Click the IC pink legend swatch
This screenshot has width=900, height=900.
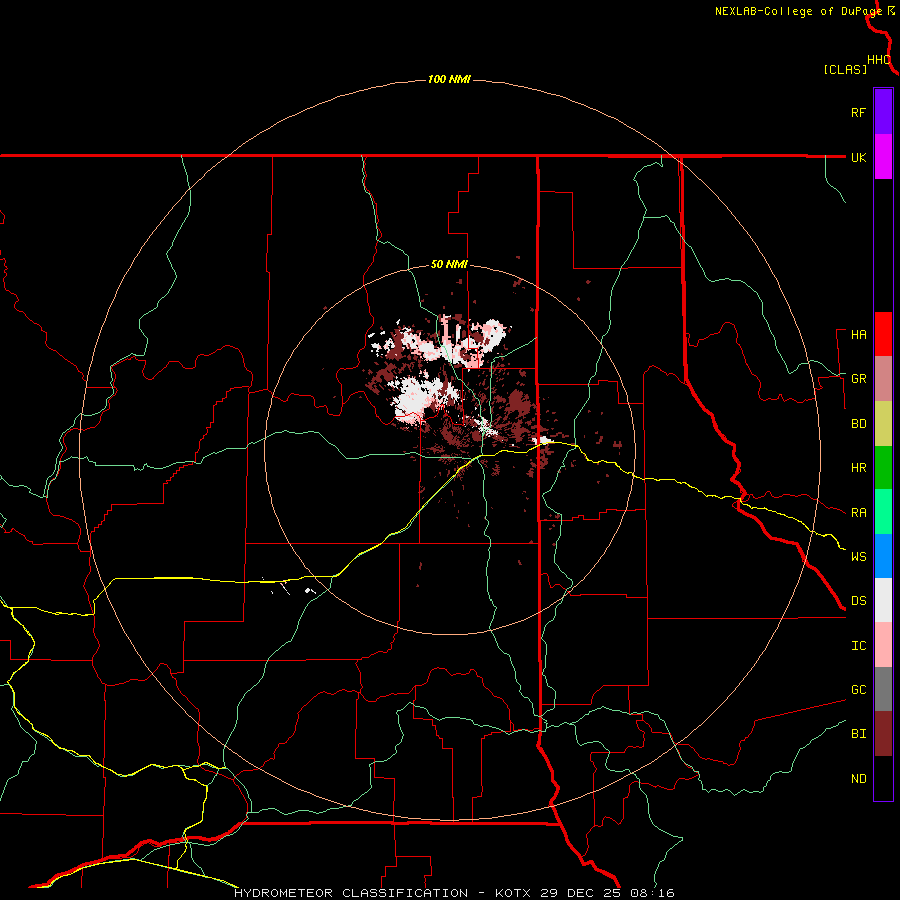pyautogui.click(x=883, y=645)
